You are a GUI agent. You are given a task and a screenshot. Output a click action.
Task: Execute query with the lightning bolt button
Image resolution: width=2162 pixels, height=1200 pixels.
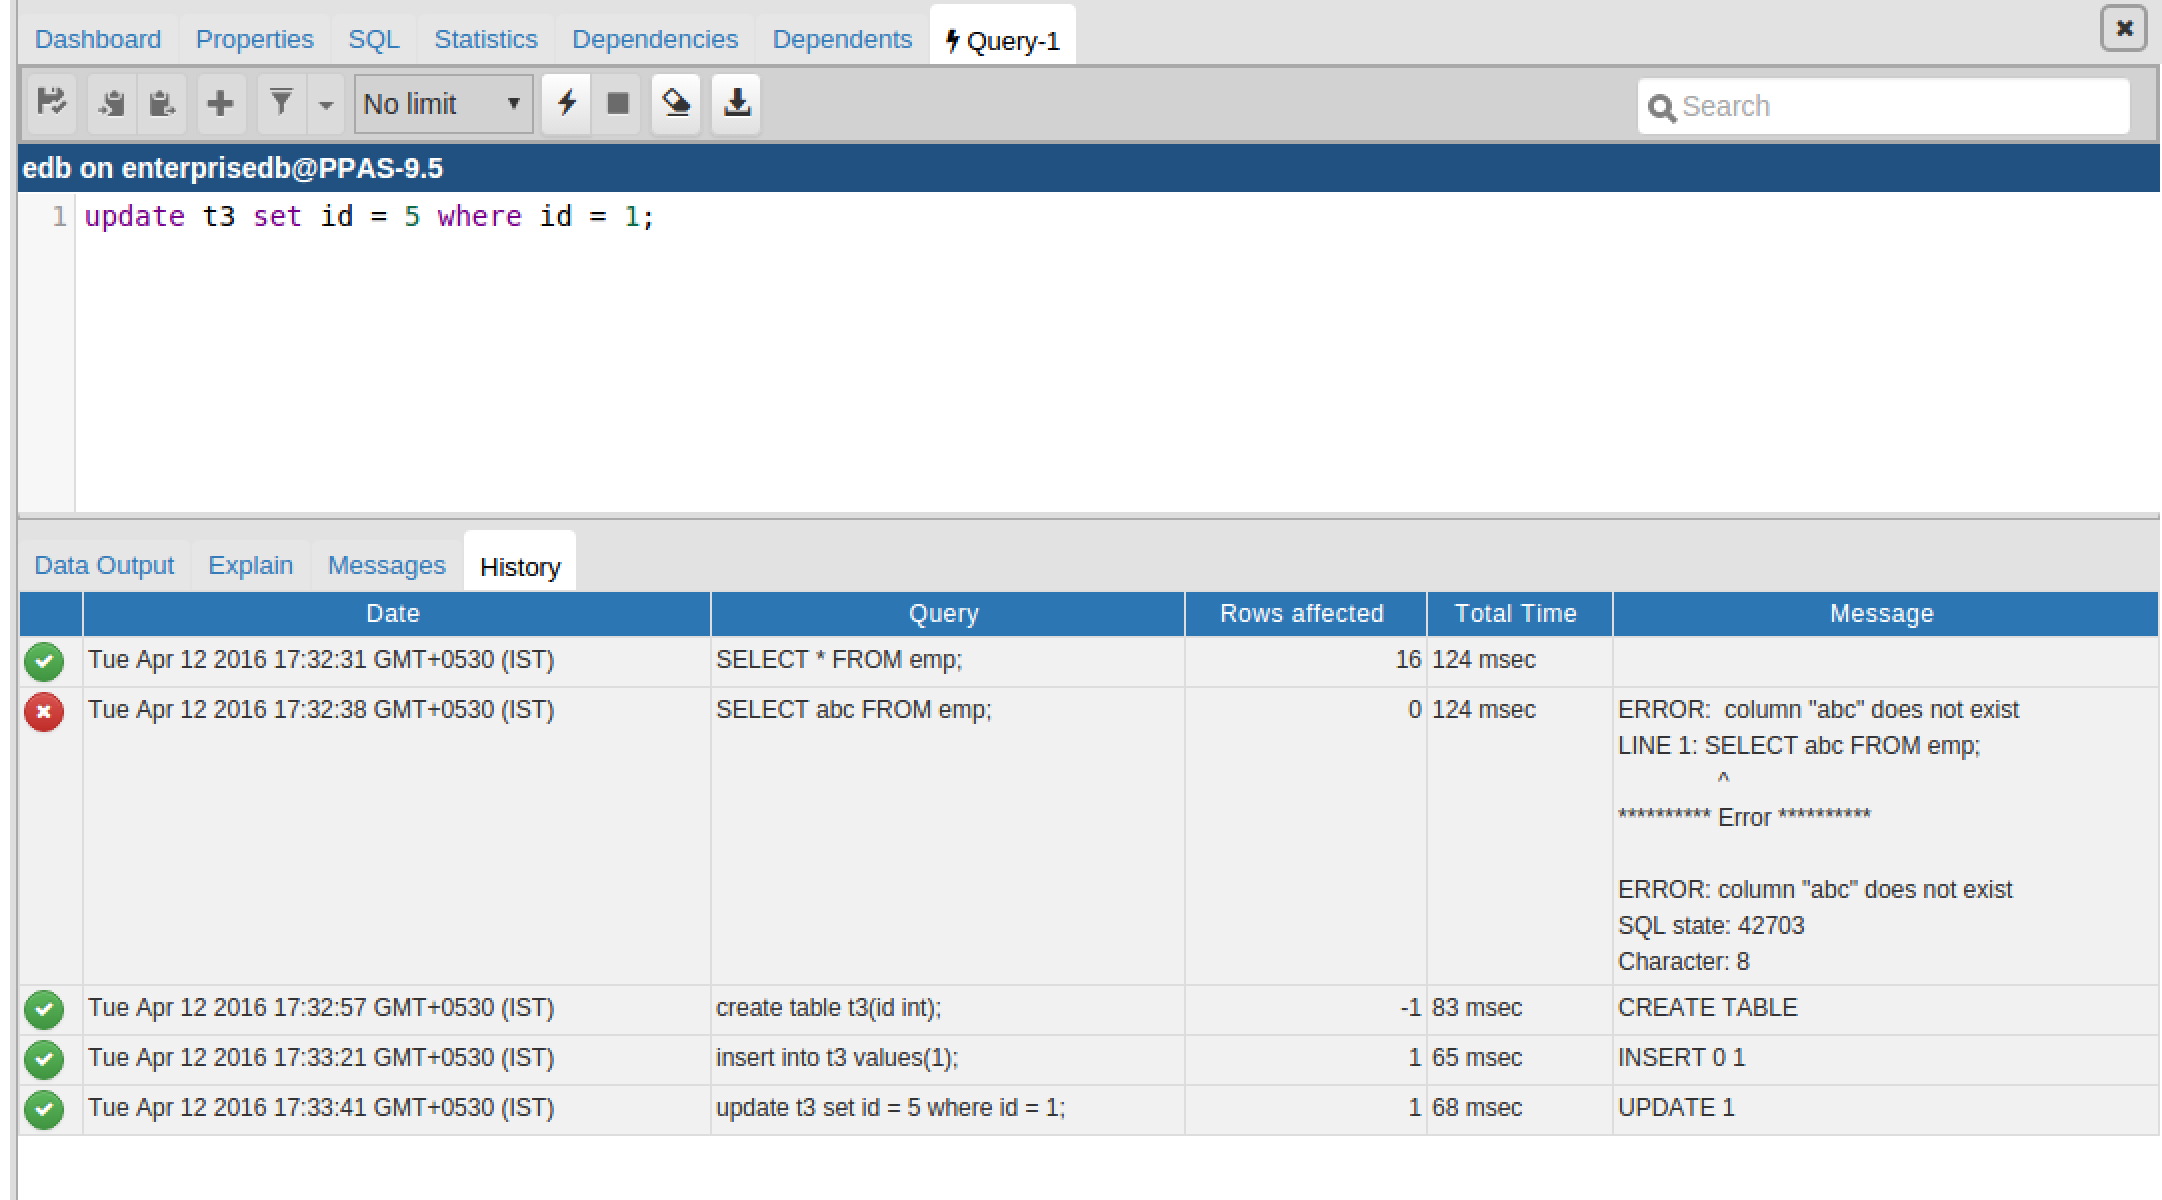(x=567, y=103)
